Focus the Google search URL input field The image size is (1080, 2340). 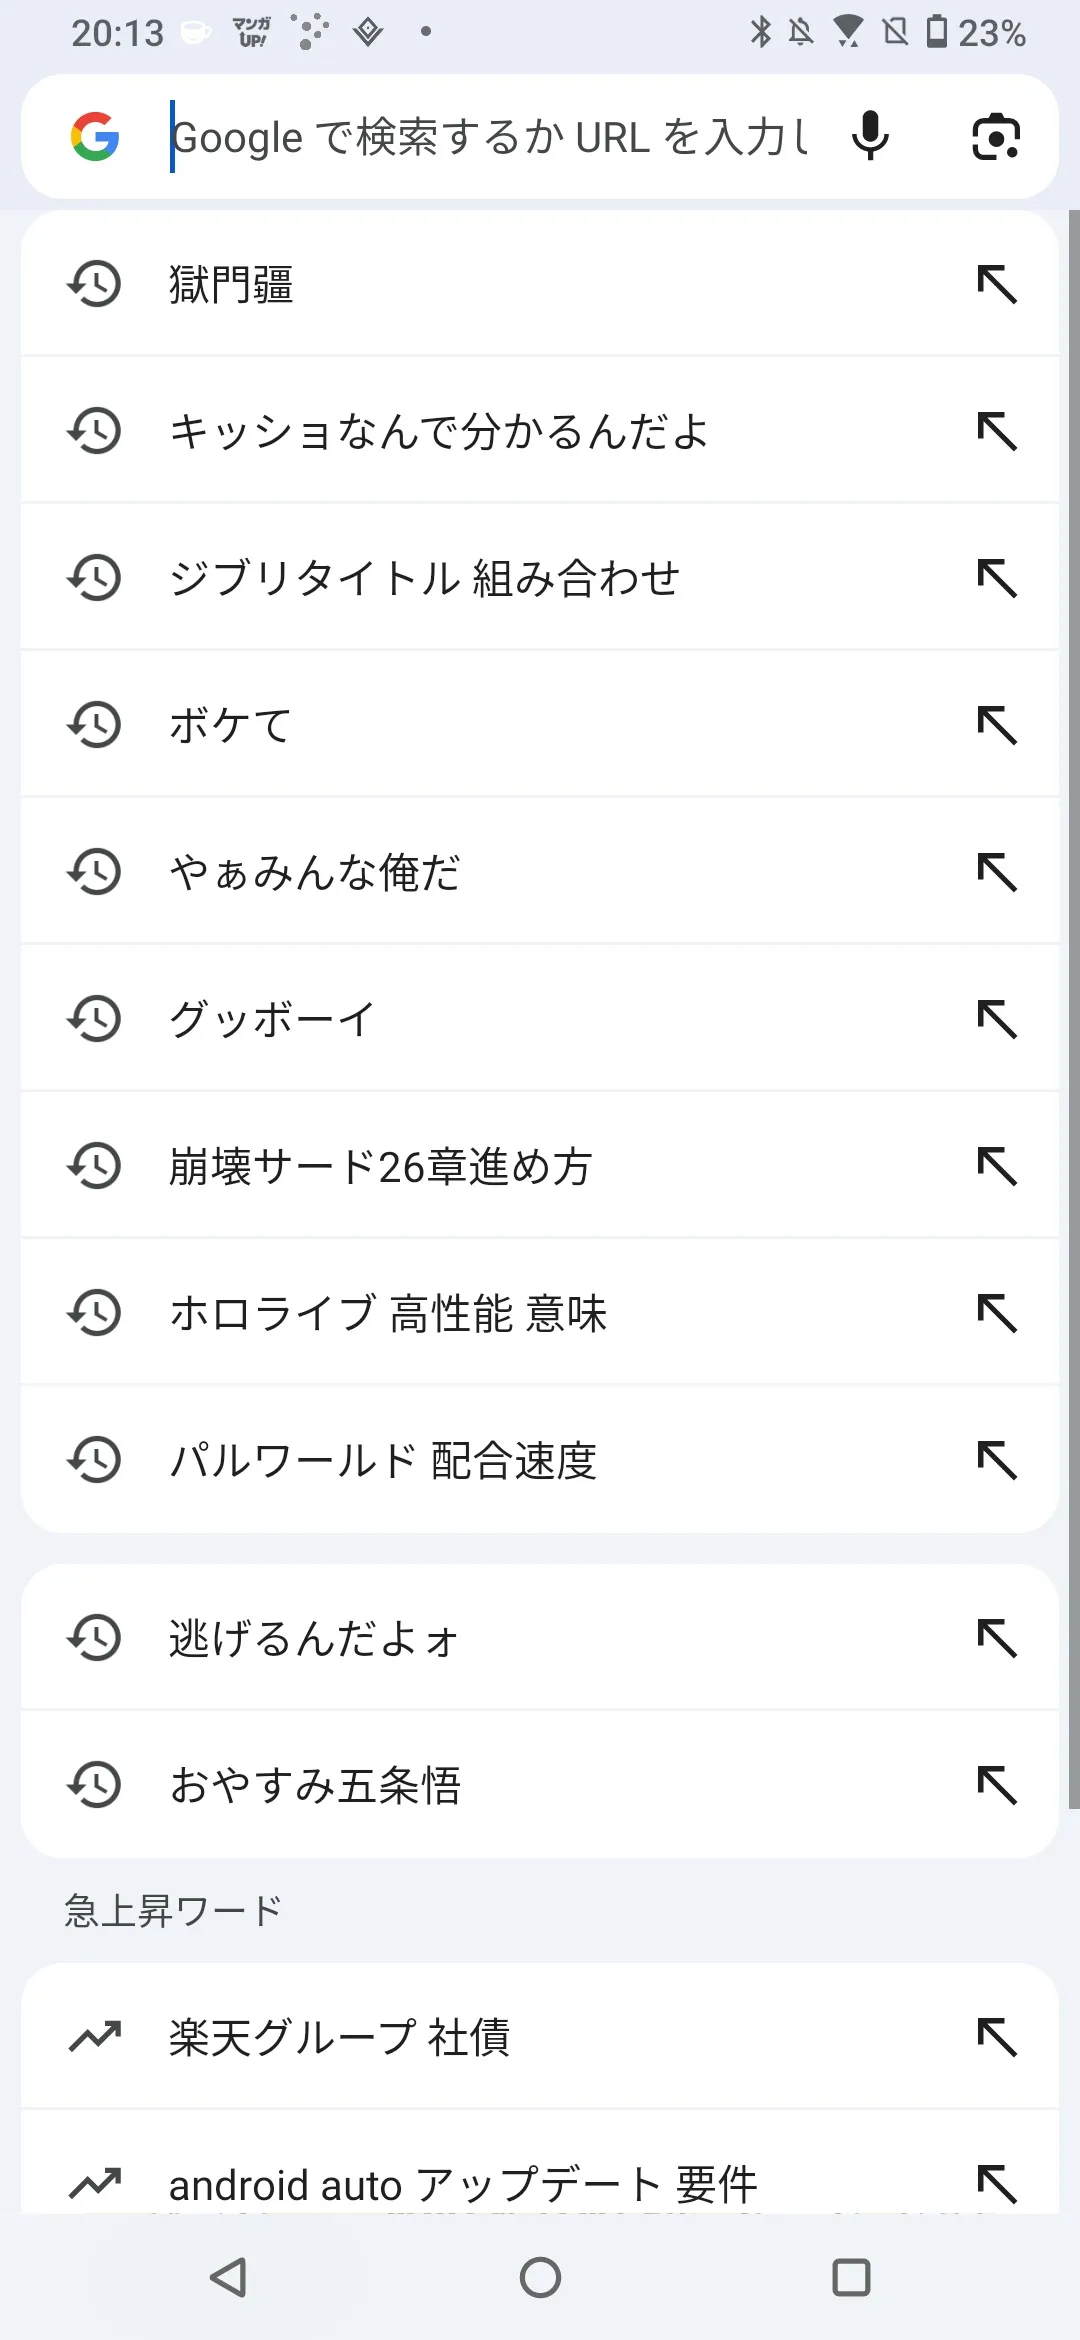pyautogui.click(x=490, y=137)
